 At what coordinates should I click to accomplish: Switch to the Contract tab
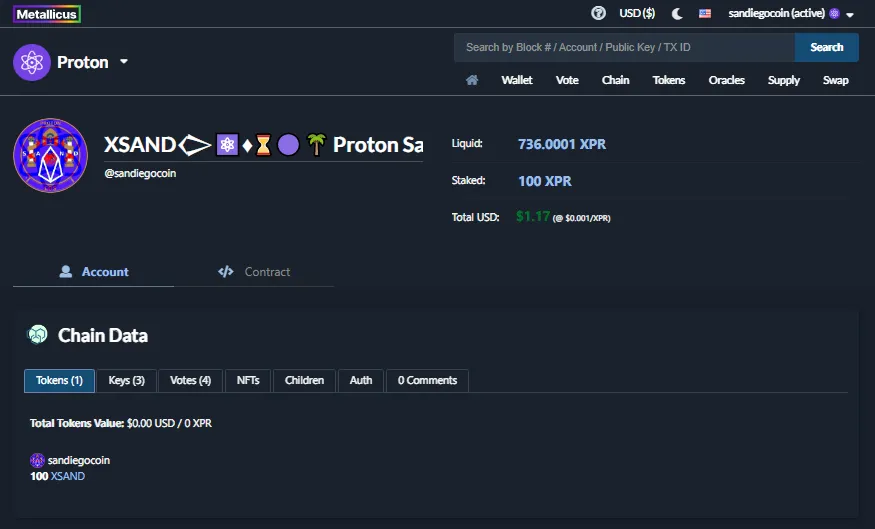coord(254,272)
